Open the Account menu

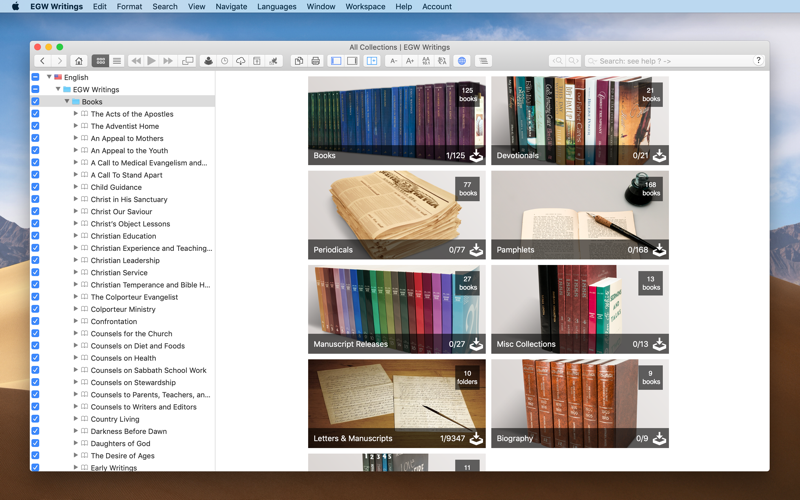(437, 7)
